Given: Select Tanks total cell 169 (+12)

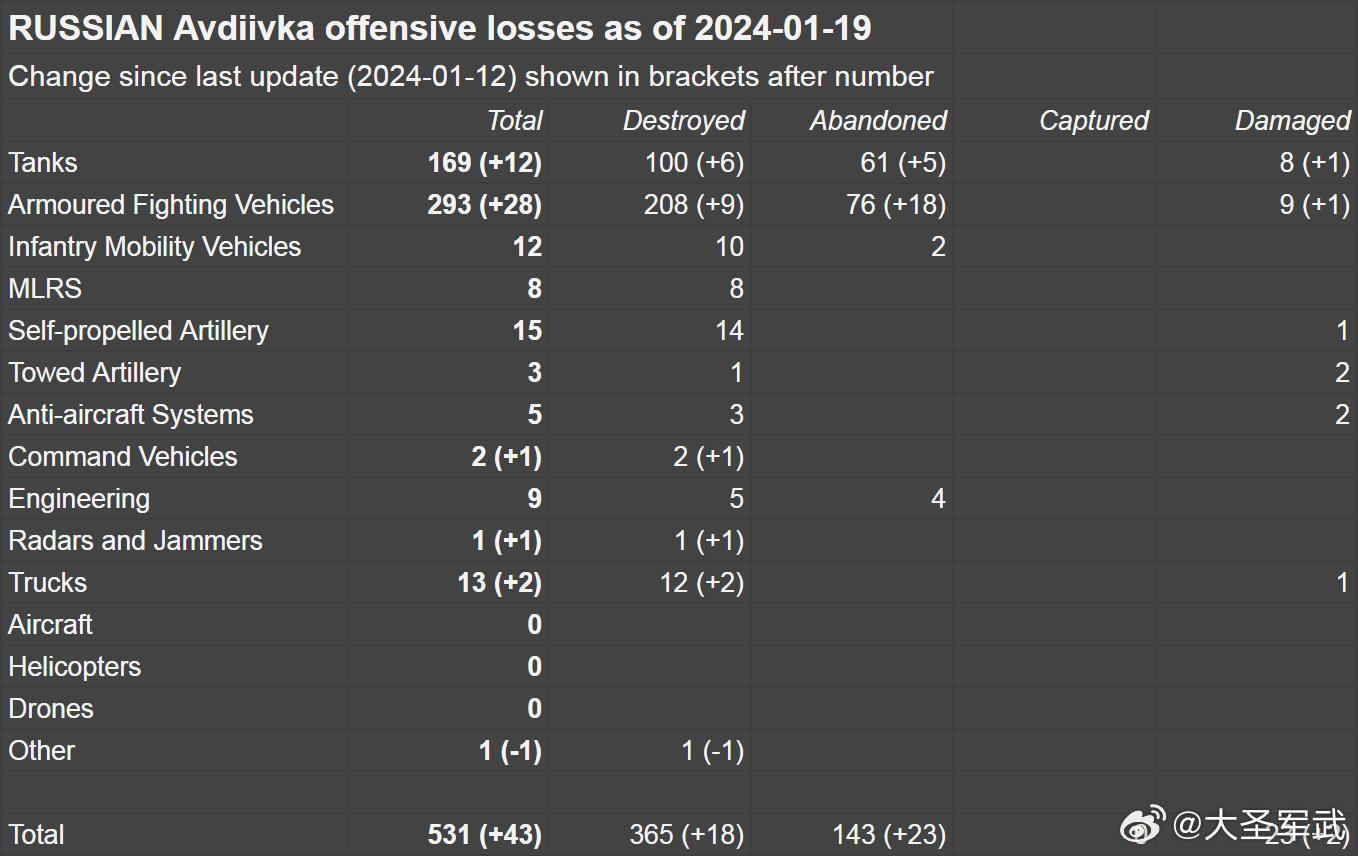Looking at the screenshot, I should pyautogui.click(x=485, y=163).
